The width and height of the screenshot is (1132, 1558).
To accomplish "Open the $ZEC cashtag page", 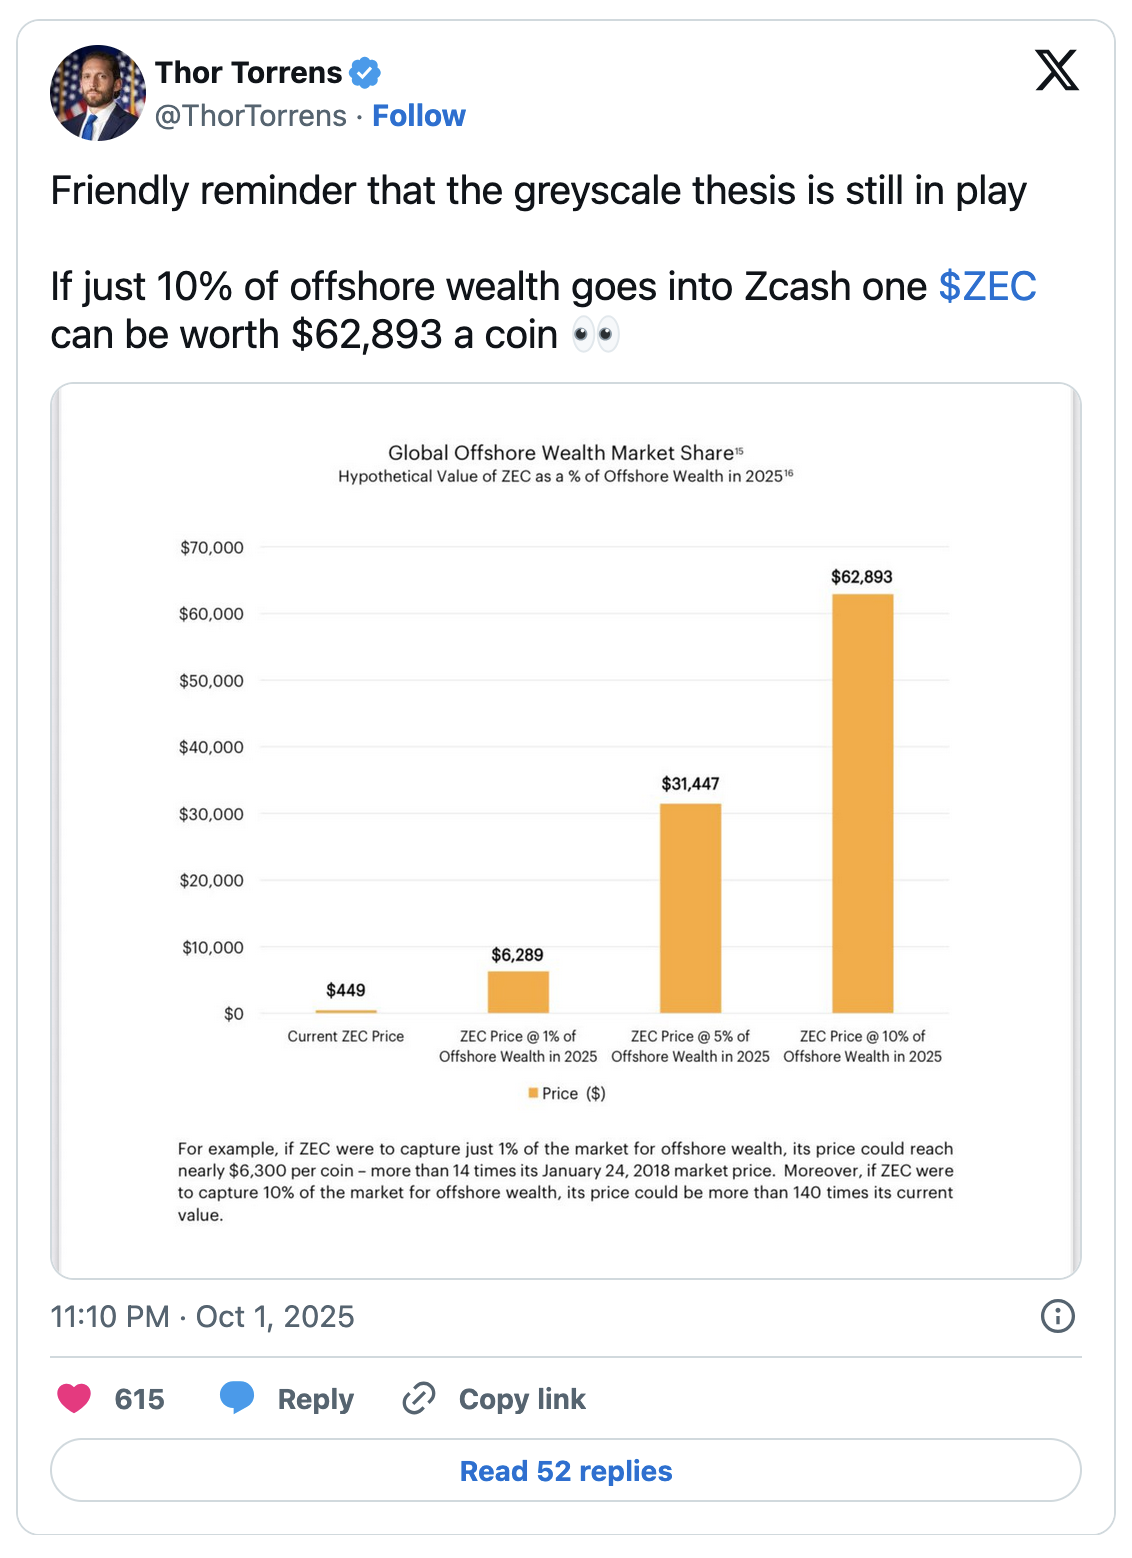I will point(986,287).
